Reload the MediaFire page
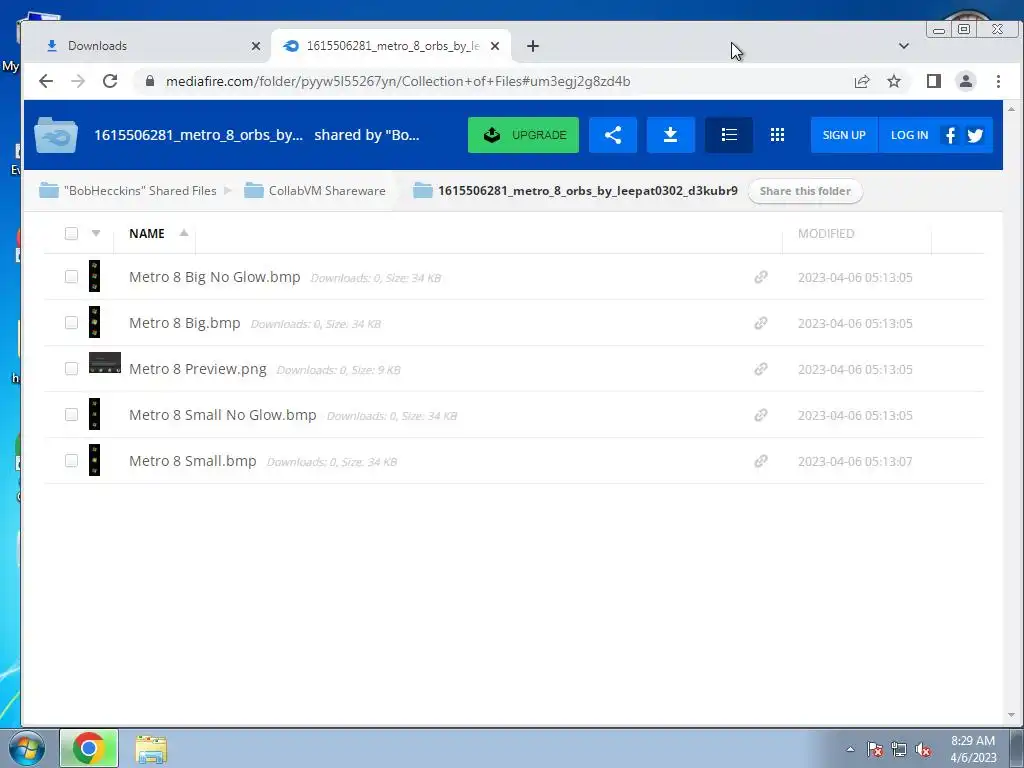The image size is (1024, 768). 110,81
